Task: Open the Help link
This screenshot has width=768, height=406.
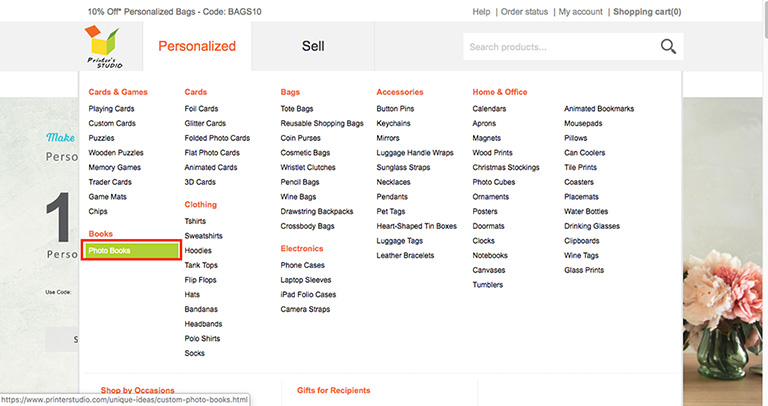Action: point(481,12)
